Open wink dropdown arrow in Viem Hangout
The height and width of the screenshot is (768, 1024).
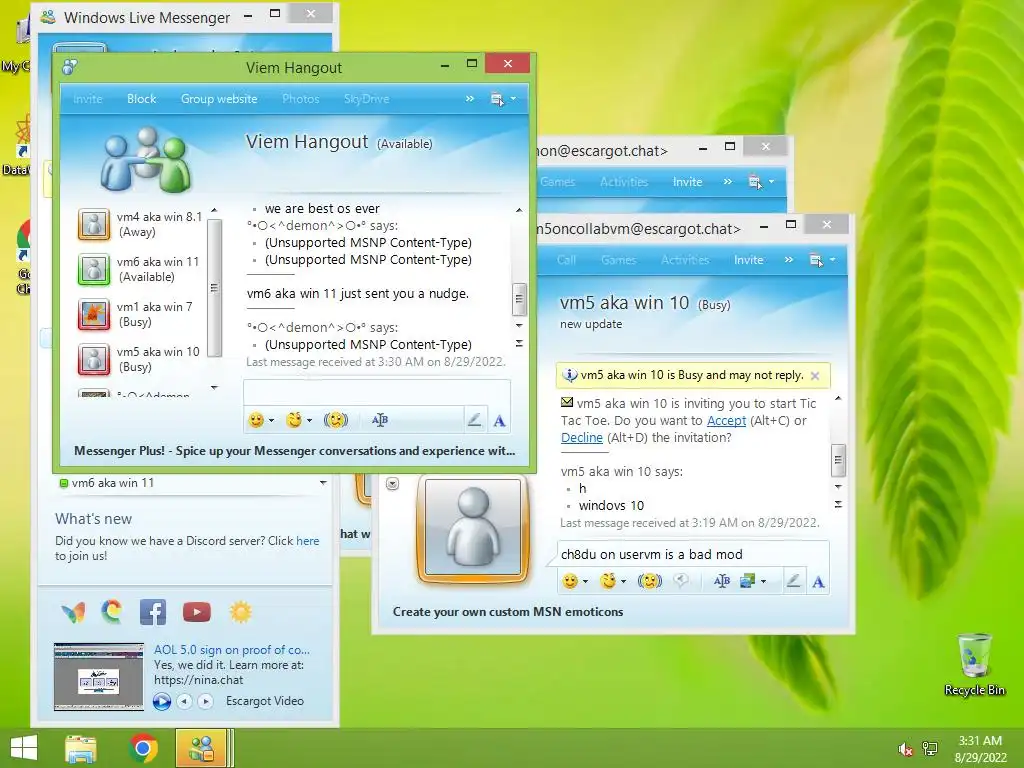tap(310, 421)
